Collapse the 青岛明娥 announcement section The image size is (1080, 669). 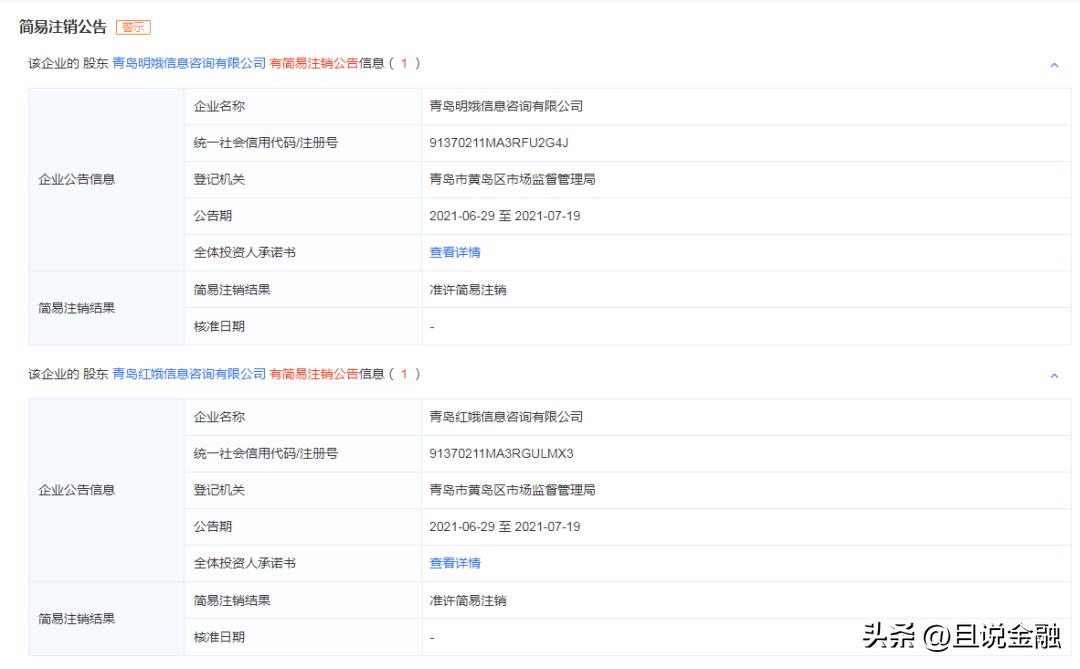[x=1053, y=64]
